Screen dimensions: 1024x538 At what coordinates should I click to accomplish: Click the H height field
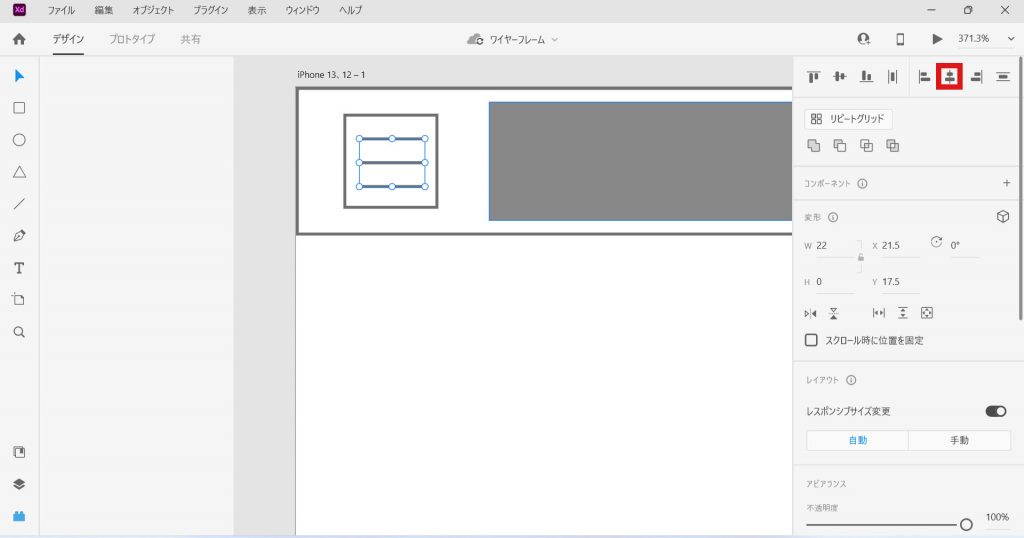coord(835,282)
